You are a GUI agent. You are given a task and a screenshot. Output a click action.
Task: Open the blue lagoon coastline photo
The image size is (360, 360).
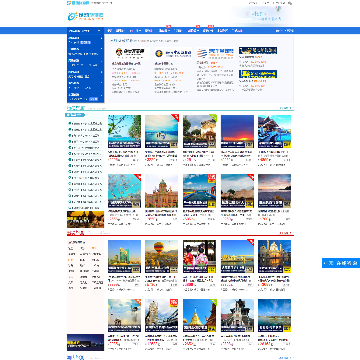coord(274,315)
